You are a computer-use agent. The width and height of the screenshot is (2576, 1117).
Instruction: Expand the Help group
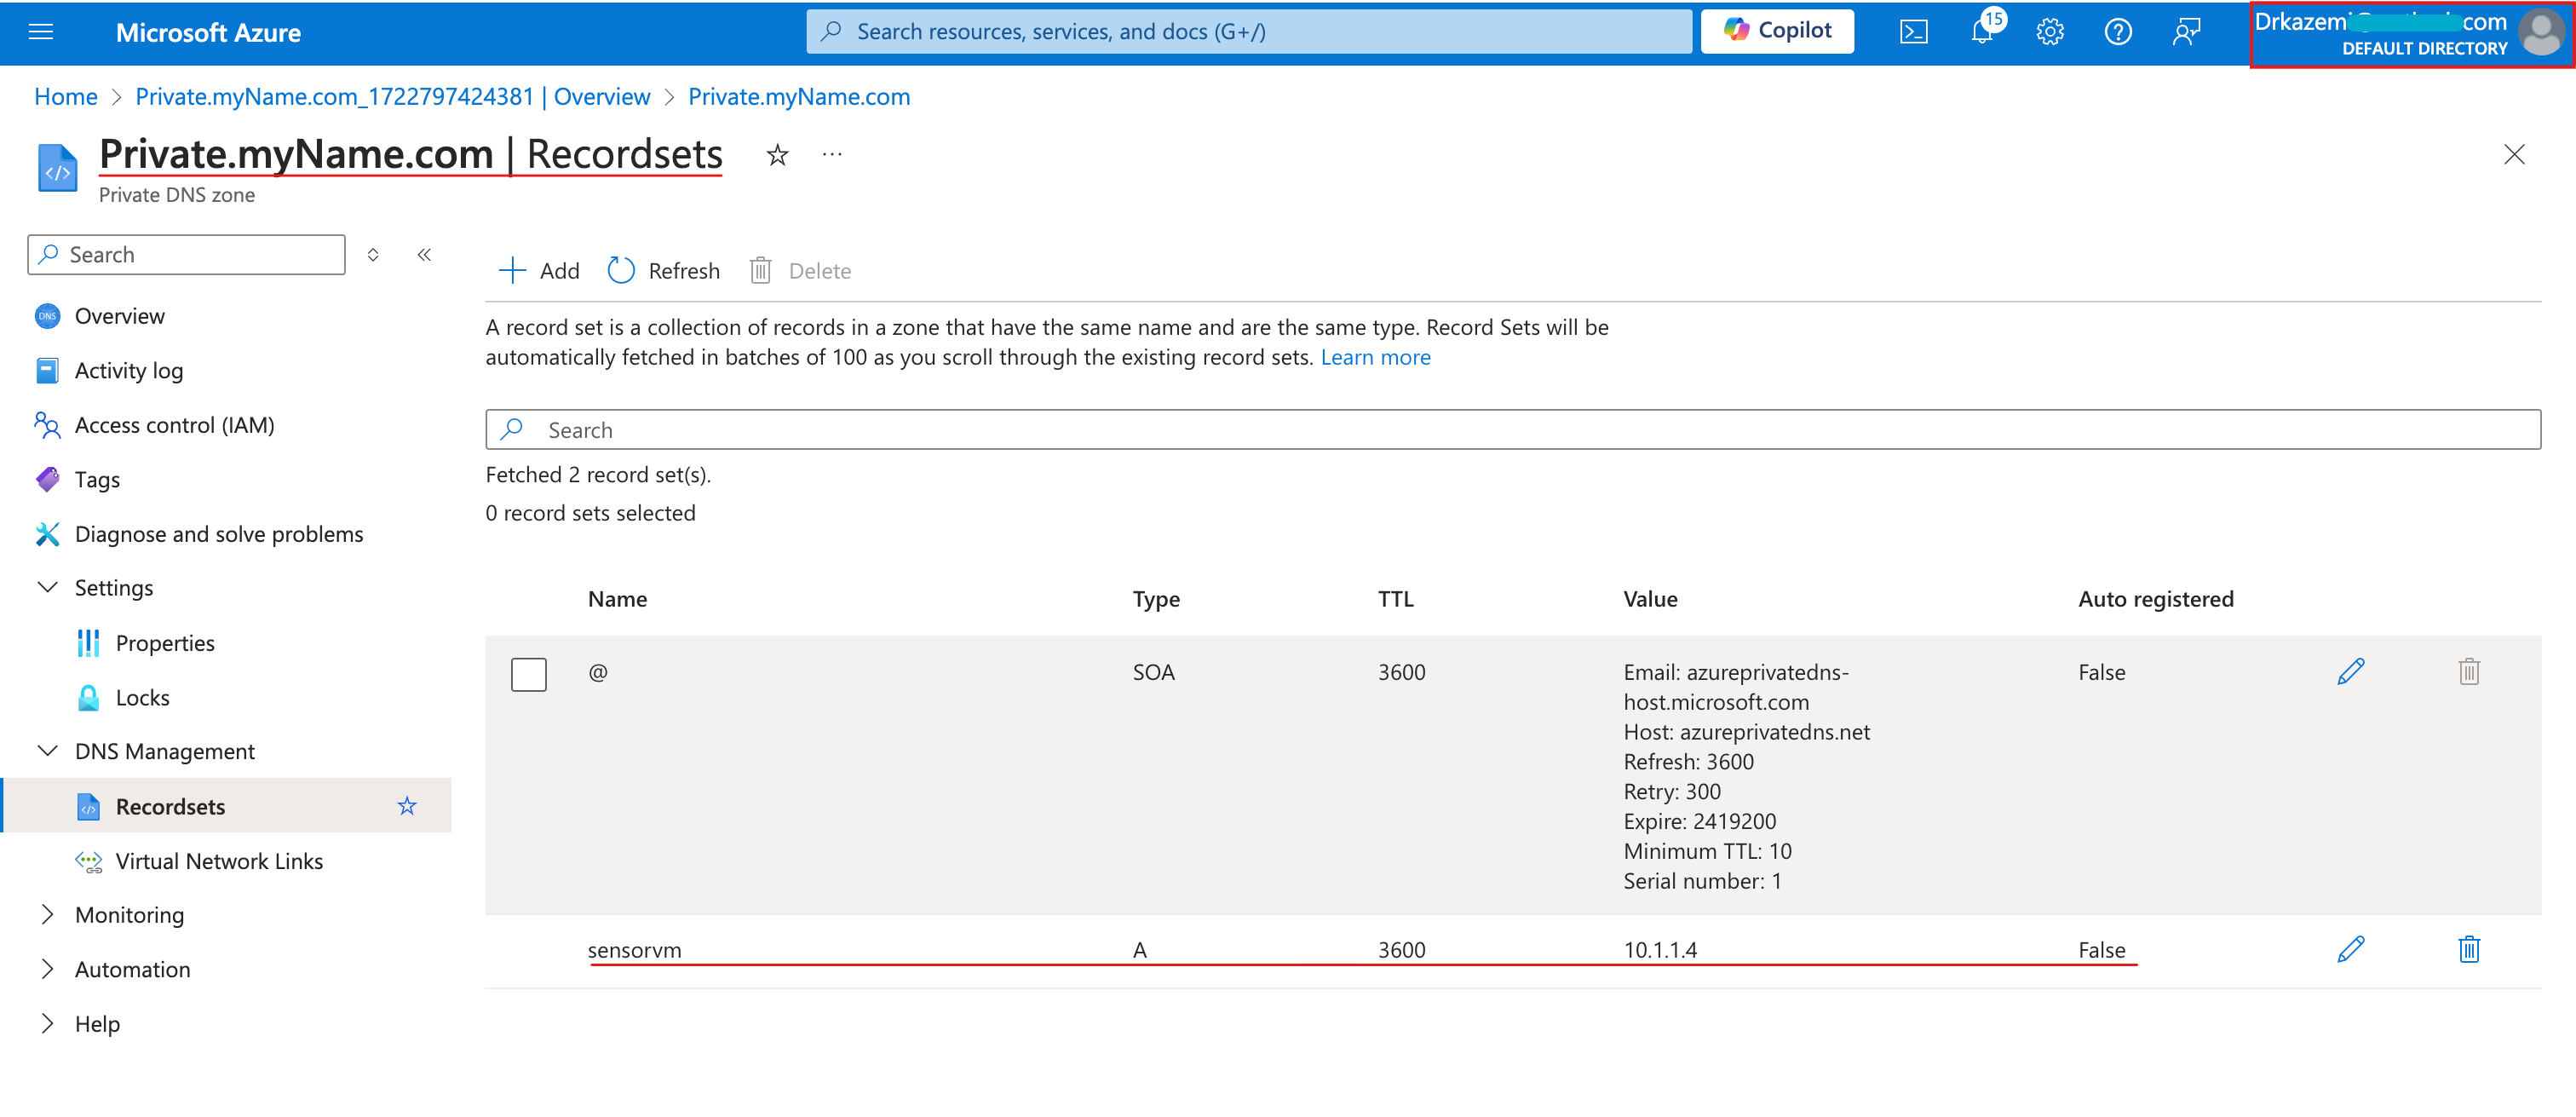click(x=47, y=1025)
